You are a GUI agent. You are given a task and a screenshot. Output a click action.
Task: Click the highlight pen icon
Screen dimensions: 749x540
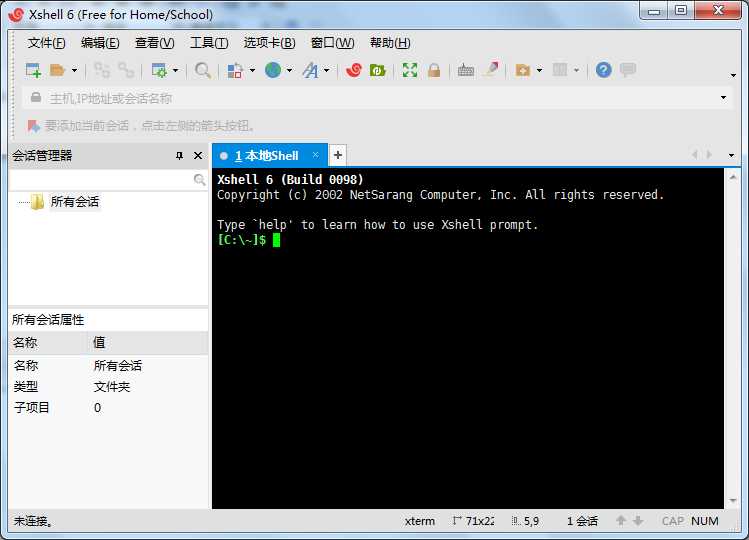click(x=491, y=69)
